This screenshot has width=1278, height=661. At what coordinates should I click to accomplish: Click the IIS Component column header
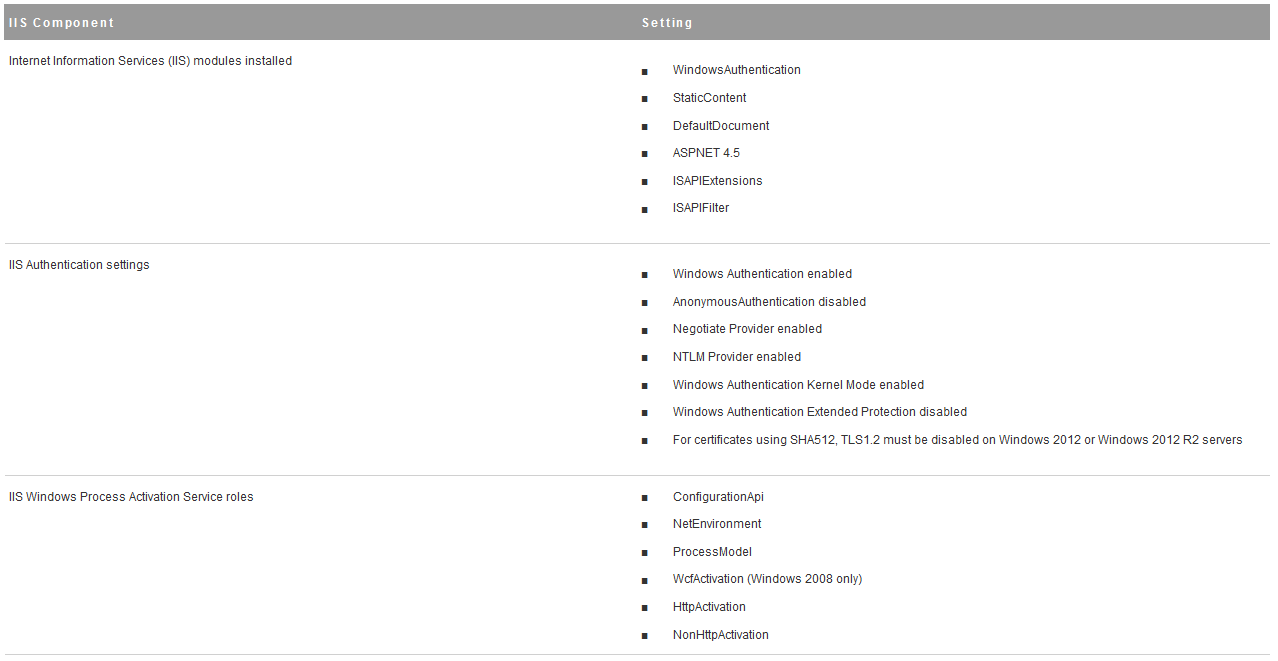tap(61, 22)
